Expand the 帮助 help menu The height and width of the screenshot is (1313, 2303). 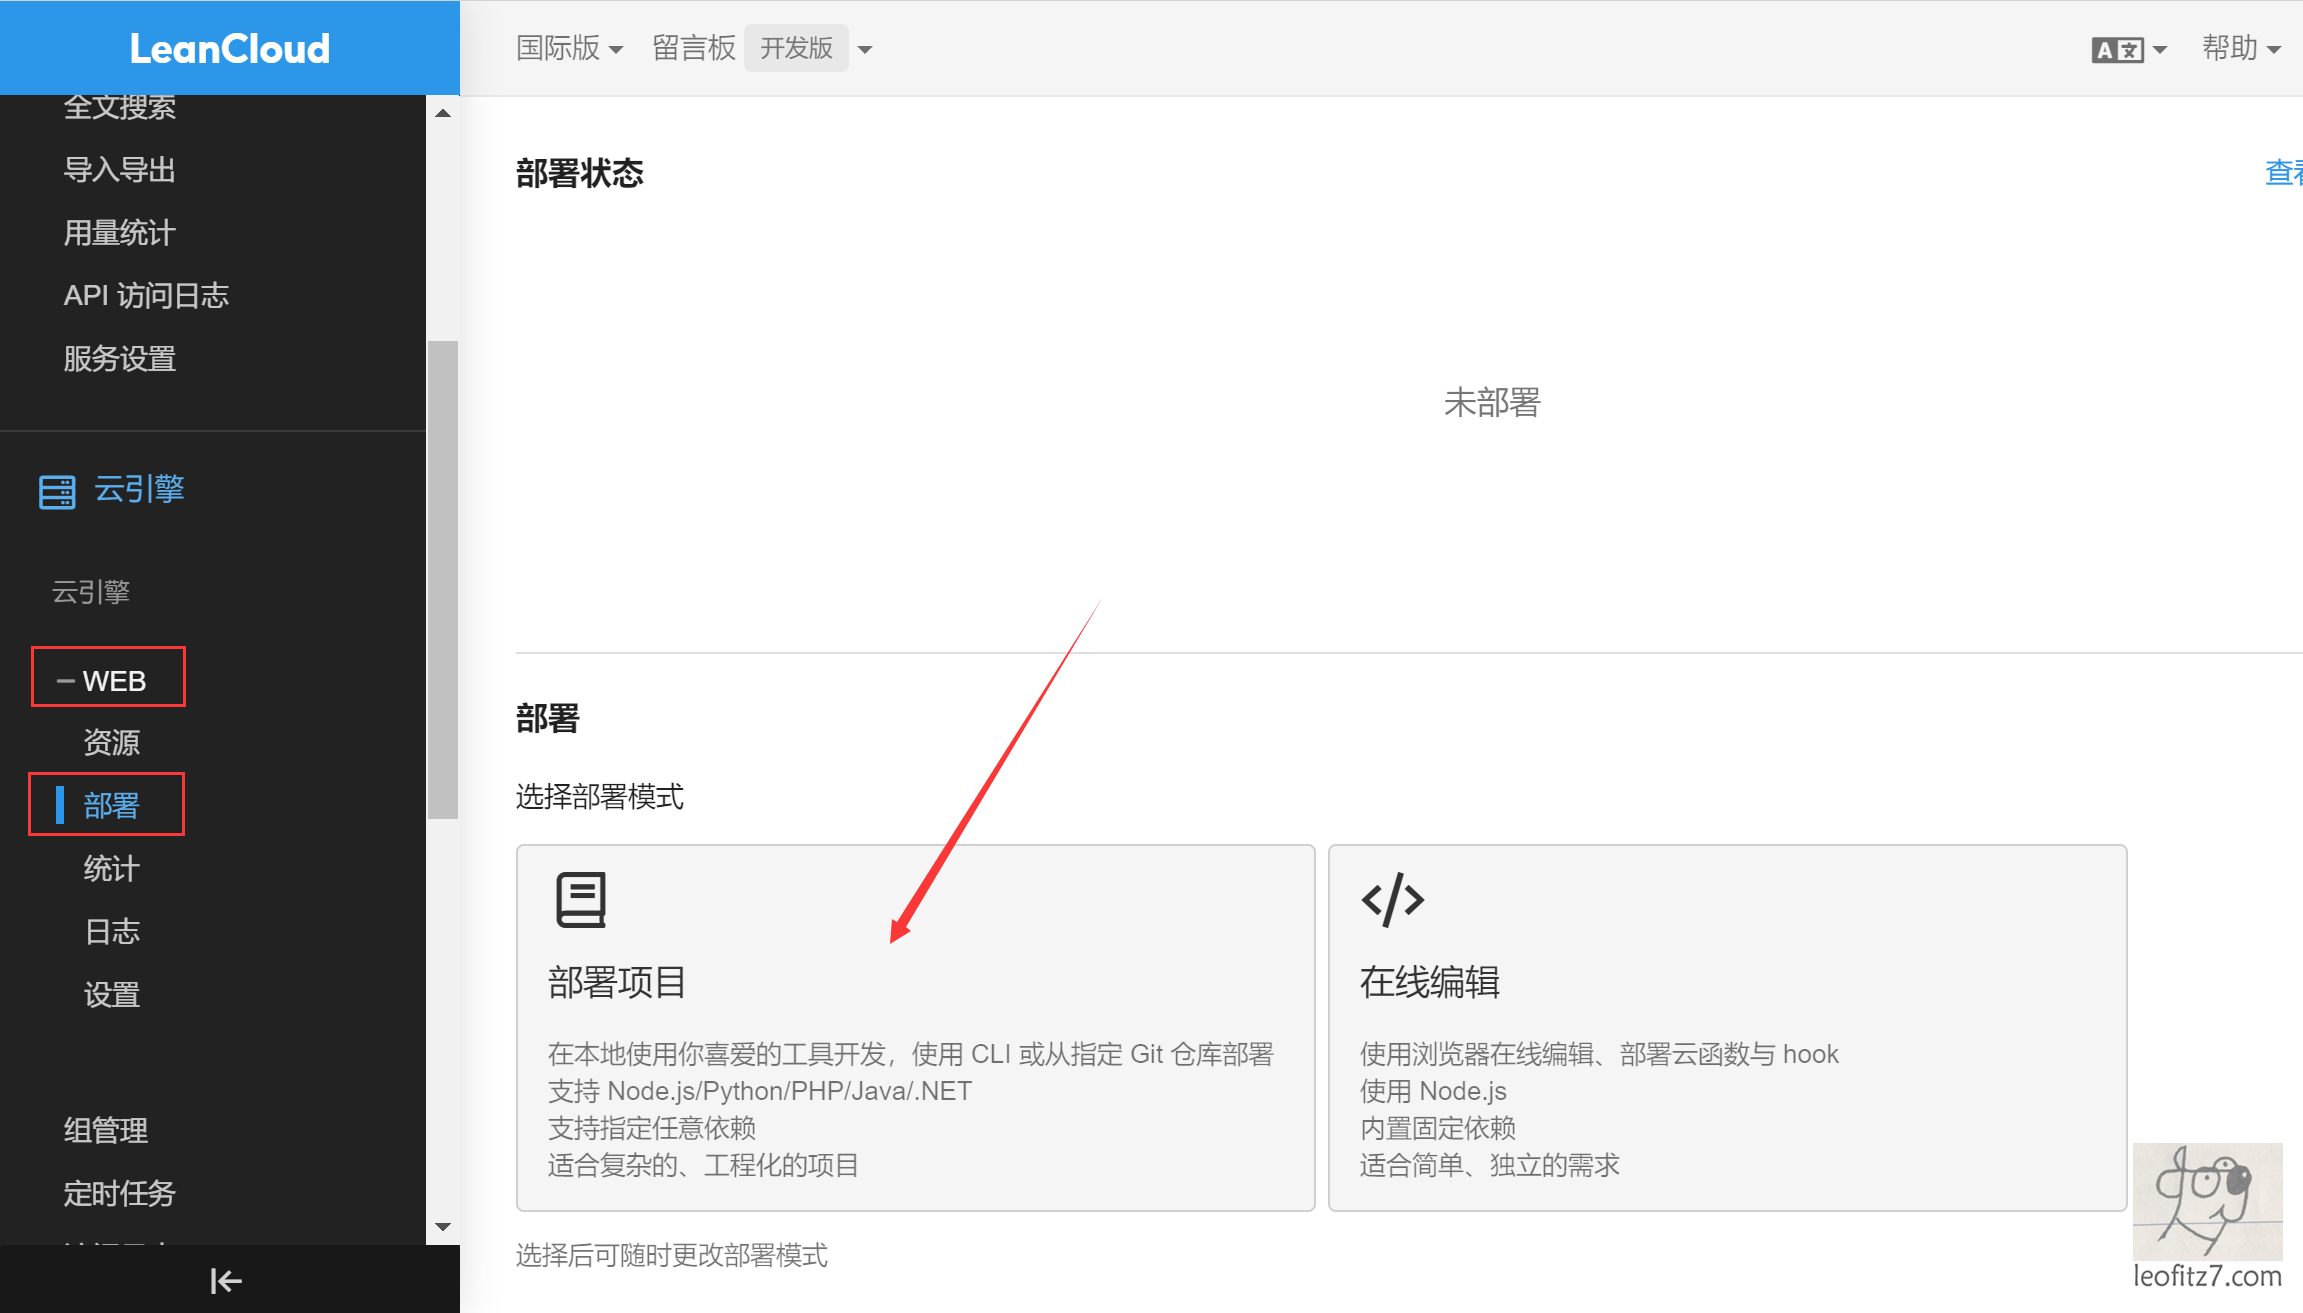coord(2240,48)
